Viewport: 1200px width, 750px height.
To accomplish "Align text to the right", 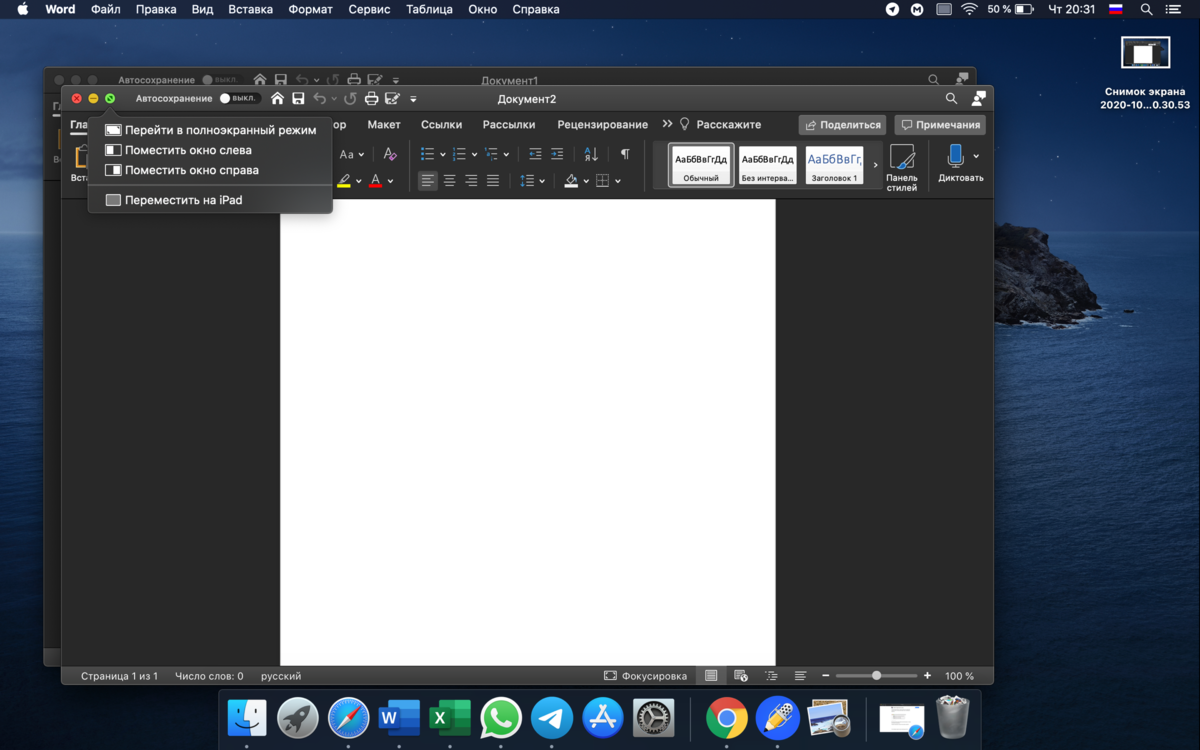I will [471, 181].
